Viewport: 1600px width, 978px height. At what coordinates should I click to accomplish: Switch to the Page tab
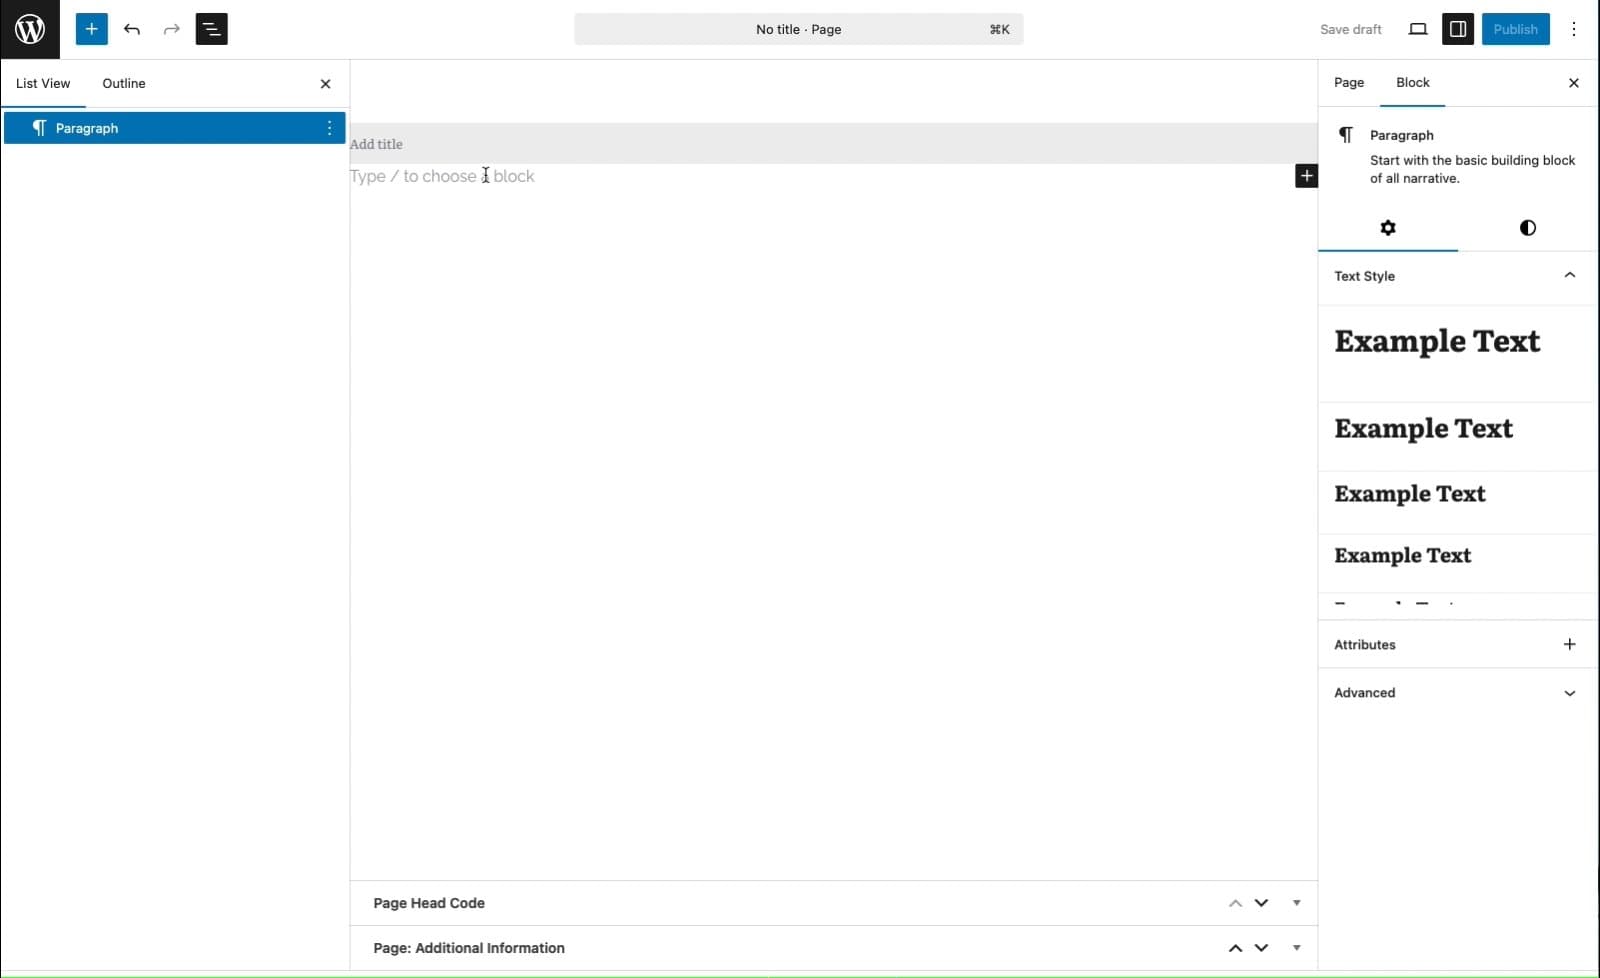click(x=1348, y=83)
